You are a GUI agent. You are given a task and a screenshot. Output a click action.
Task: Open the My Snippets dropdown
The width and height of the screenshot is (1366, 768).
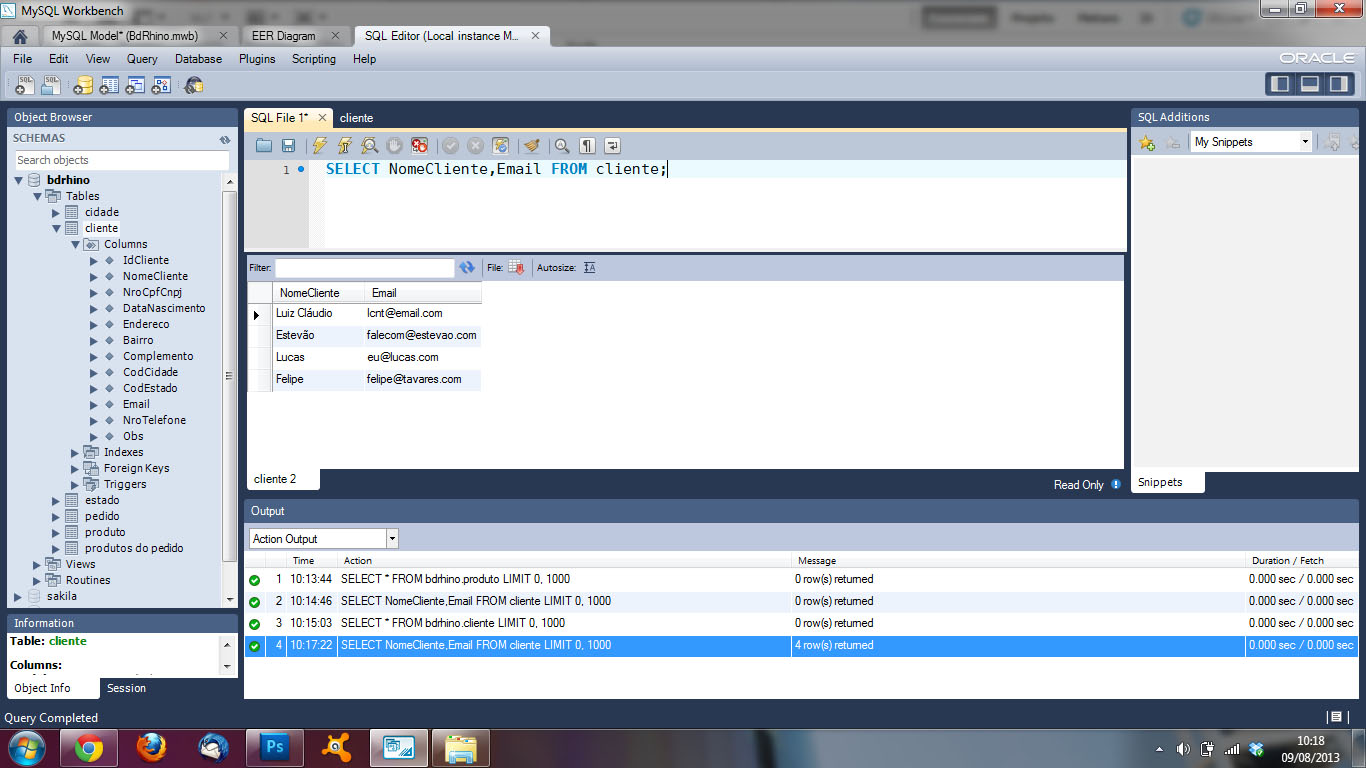click(1305, 142)
